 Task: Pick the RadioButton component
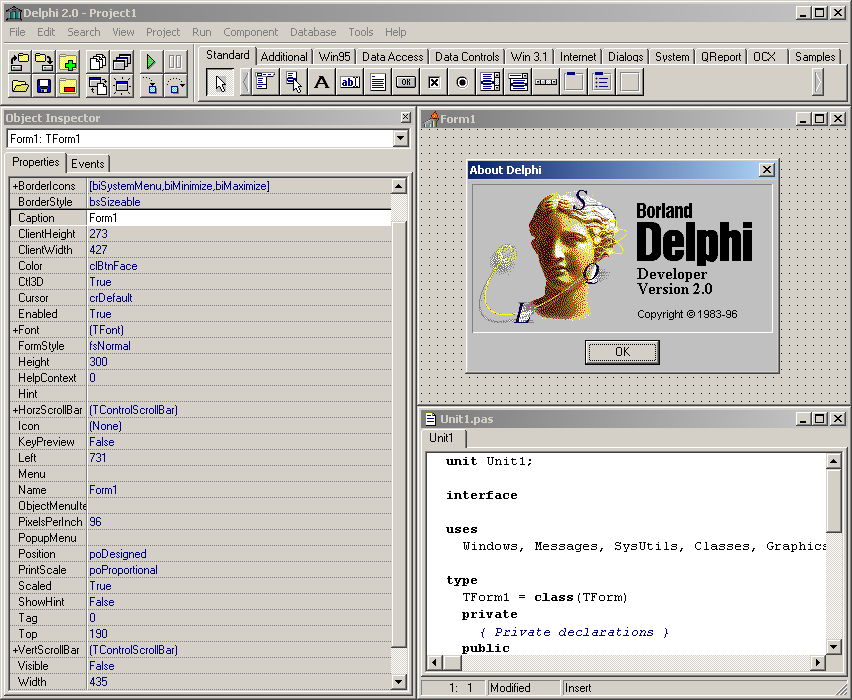[462, 82]
